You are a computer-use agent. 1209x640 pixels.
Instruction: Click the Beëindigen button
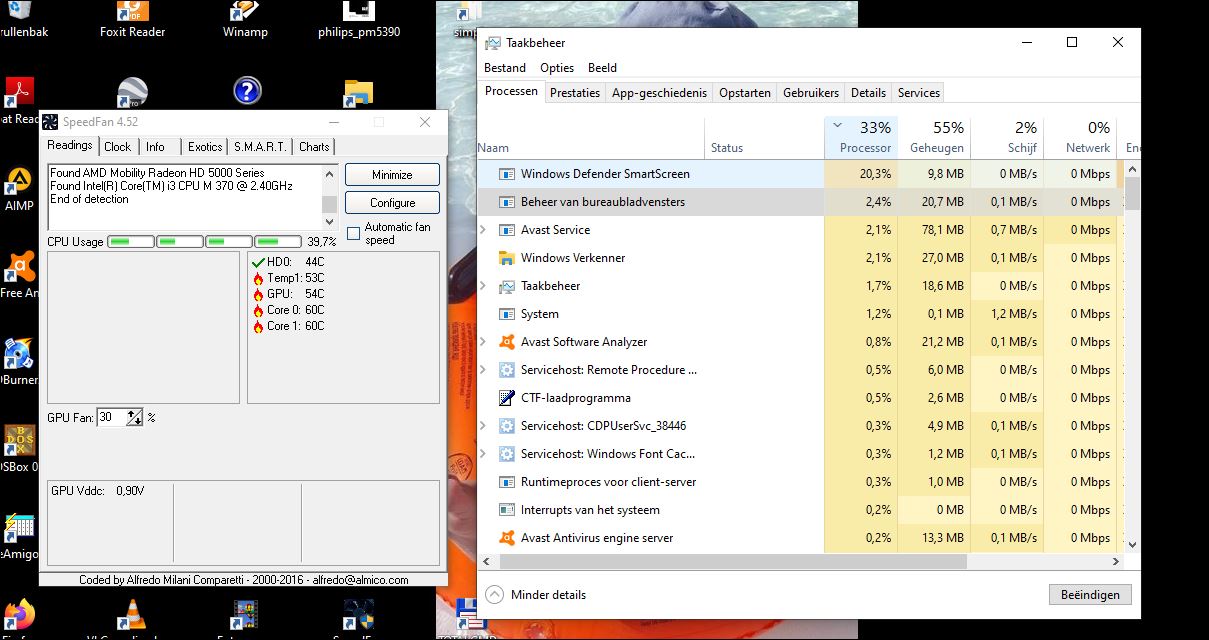pyautogui.click(x=1090, y=594)
